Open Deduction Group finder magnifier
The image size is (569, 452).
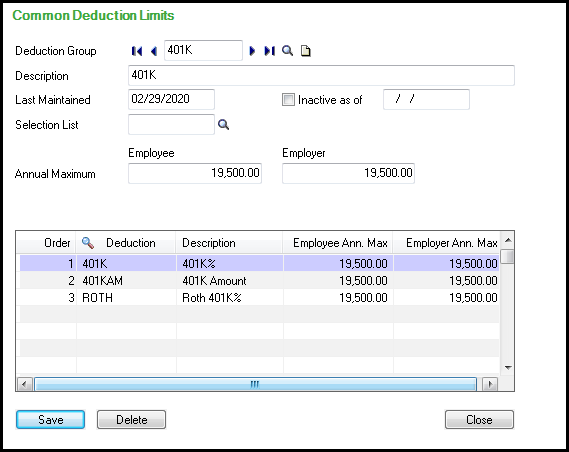pyautogui.click(x=287, y=51)
